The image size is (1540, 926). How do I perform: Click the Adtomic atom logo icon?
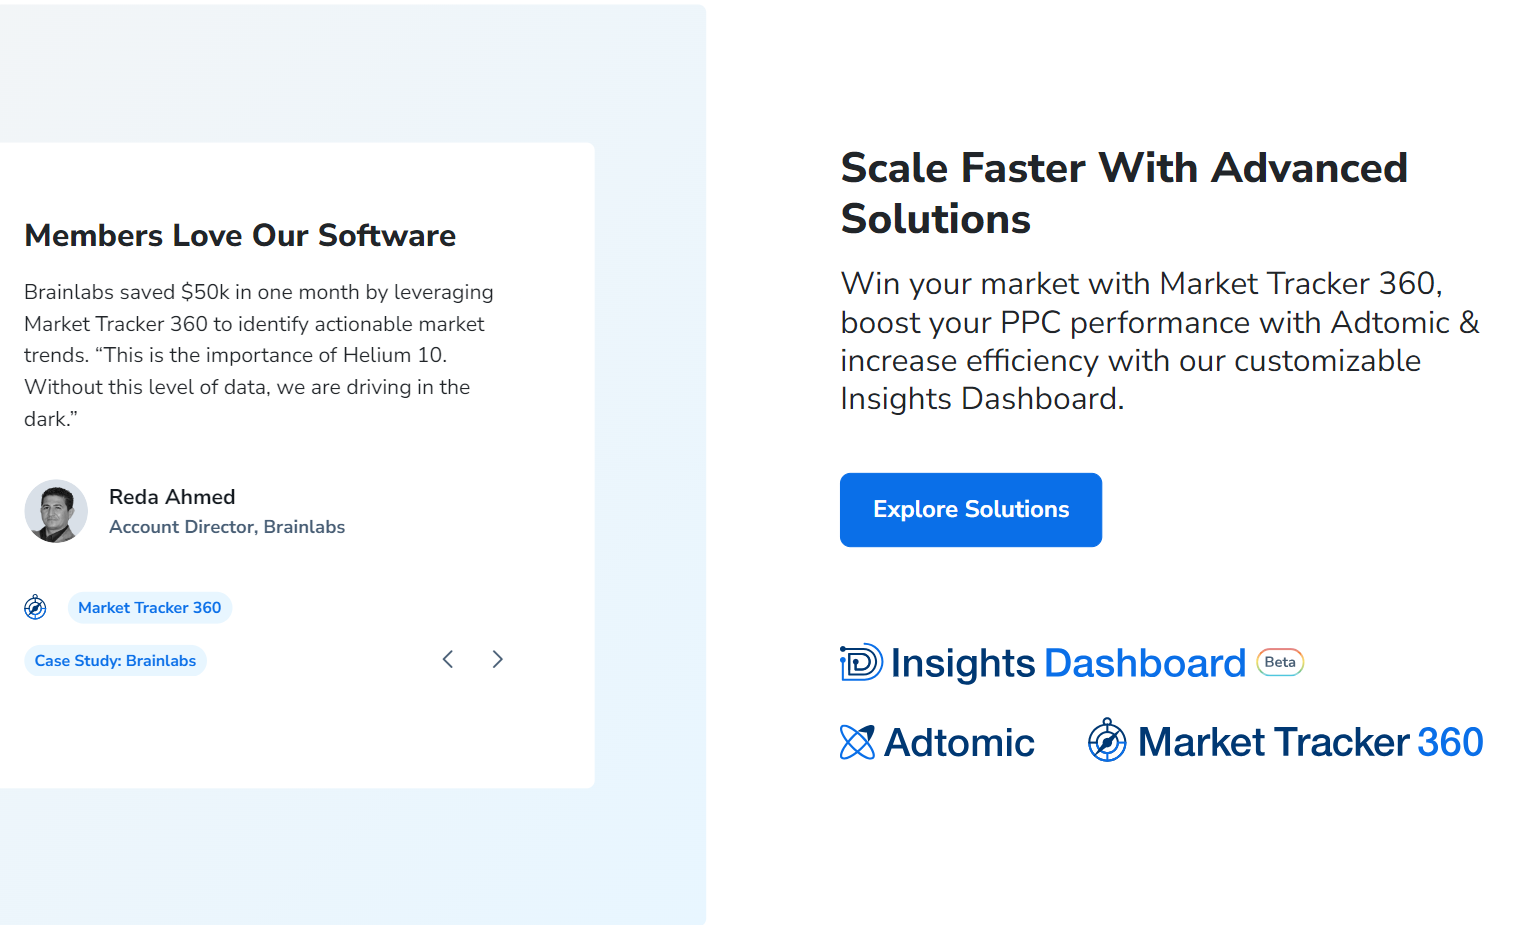pyautogui.click(x=857, y=742)
